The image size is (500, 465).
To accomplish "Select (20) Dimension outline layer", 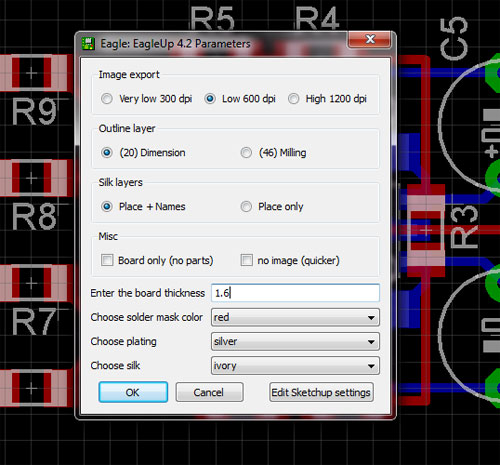I will 107,153.
